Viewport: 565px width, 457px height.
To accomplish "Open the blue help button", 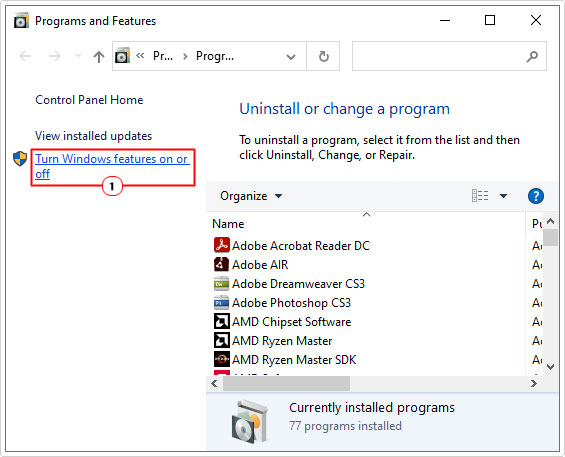I will (535, 196).
